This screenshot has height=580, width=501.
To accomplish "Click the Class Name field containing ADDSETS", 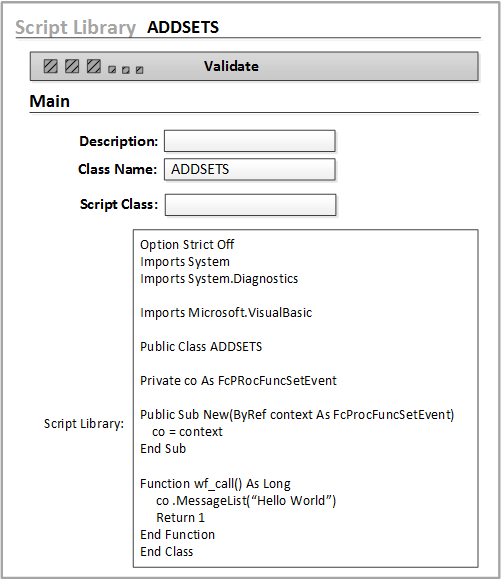I will click(x=250, y=169).
